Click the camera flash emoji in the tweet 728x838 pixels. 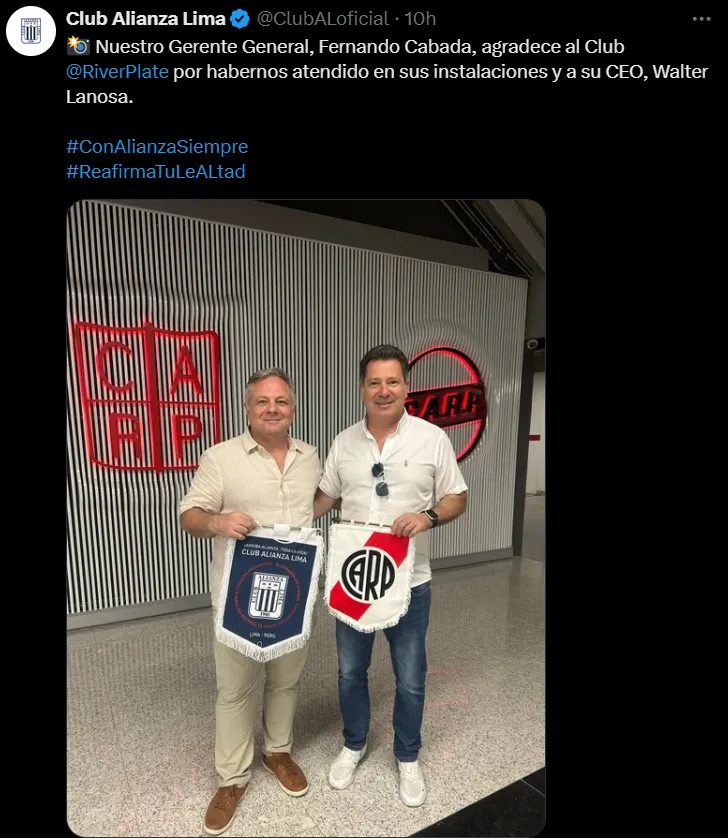[x=78, y=46]
